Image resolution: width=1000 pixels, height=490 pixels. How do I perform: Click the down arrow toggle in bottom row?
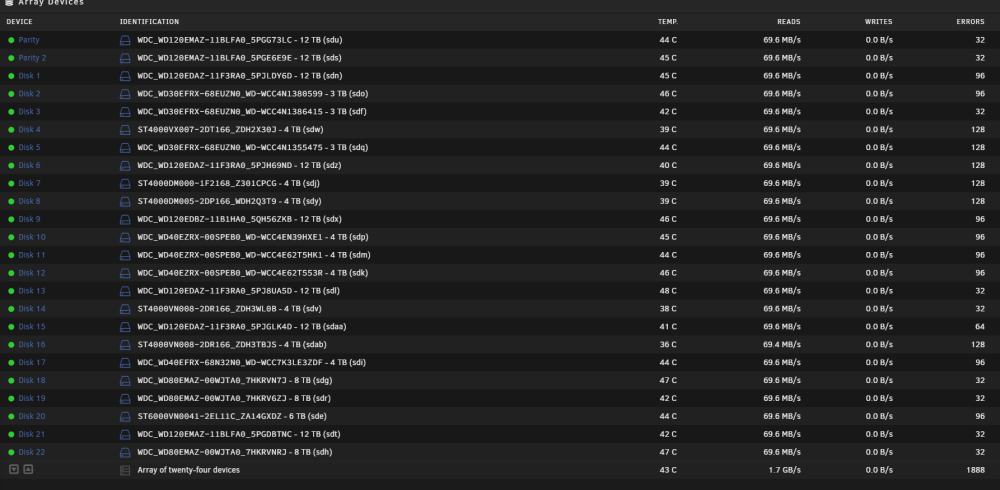14,469
